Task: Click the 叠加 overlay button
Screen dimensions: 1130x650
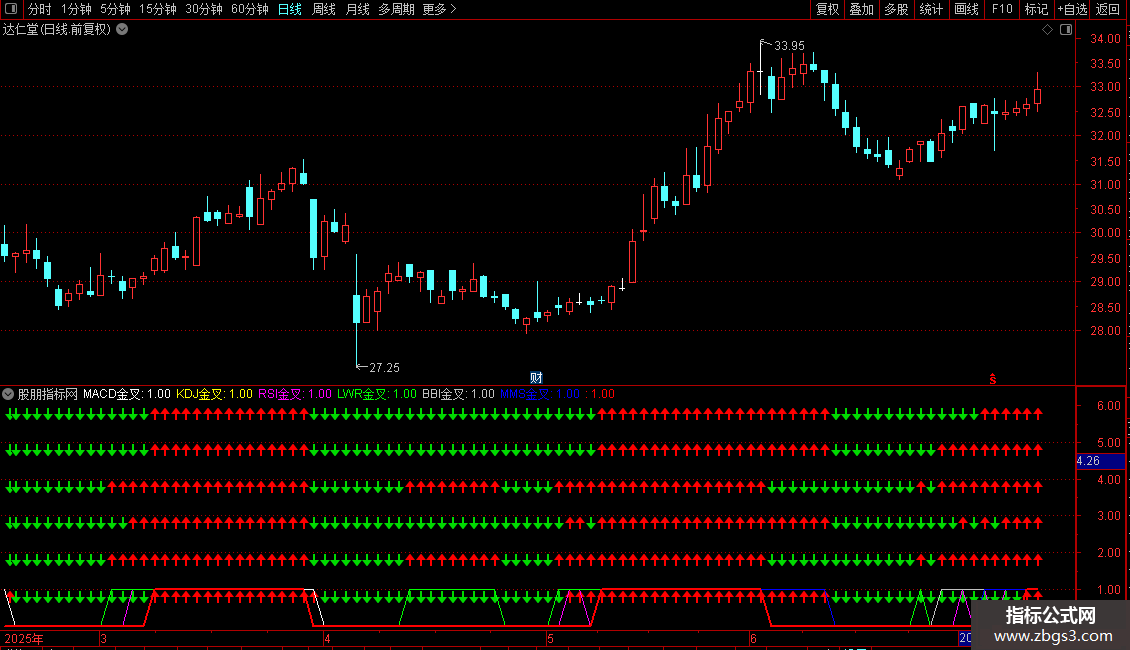Action: (861, 9)
